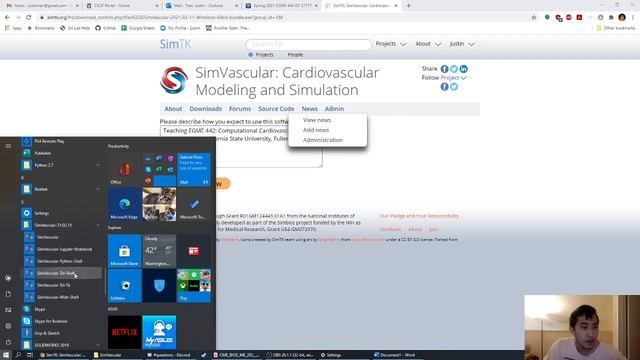Select the Projects search radio button

tap(251, 55)
